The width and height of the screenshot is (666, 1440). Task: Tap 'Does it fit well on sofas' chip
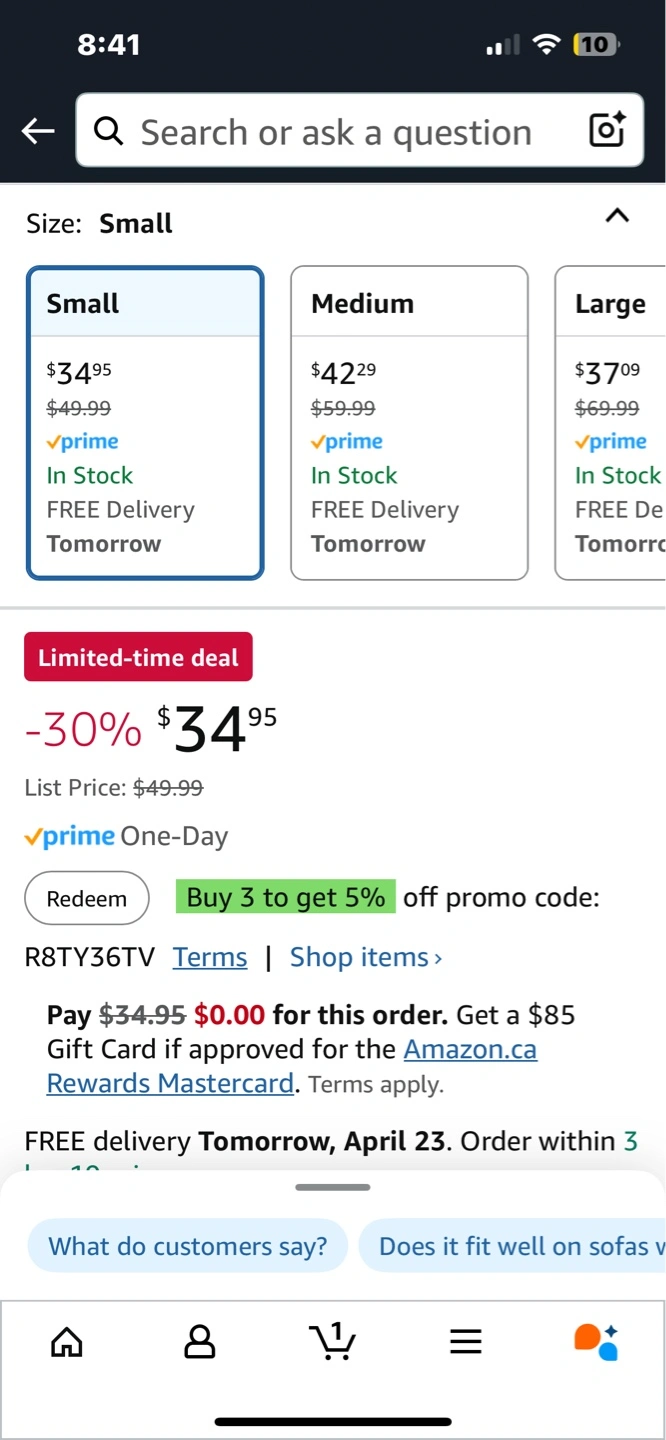click(x=512, y=1246)
